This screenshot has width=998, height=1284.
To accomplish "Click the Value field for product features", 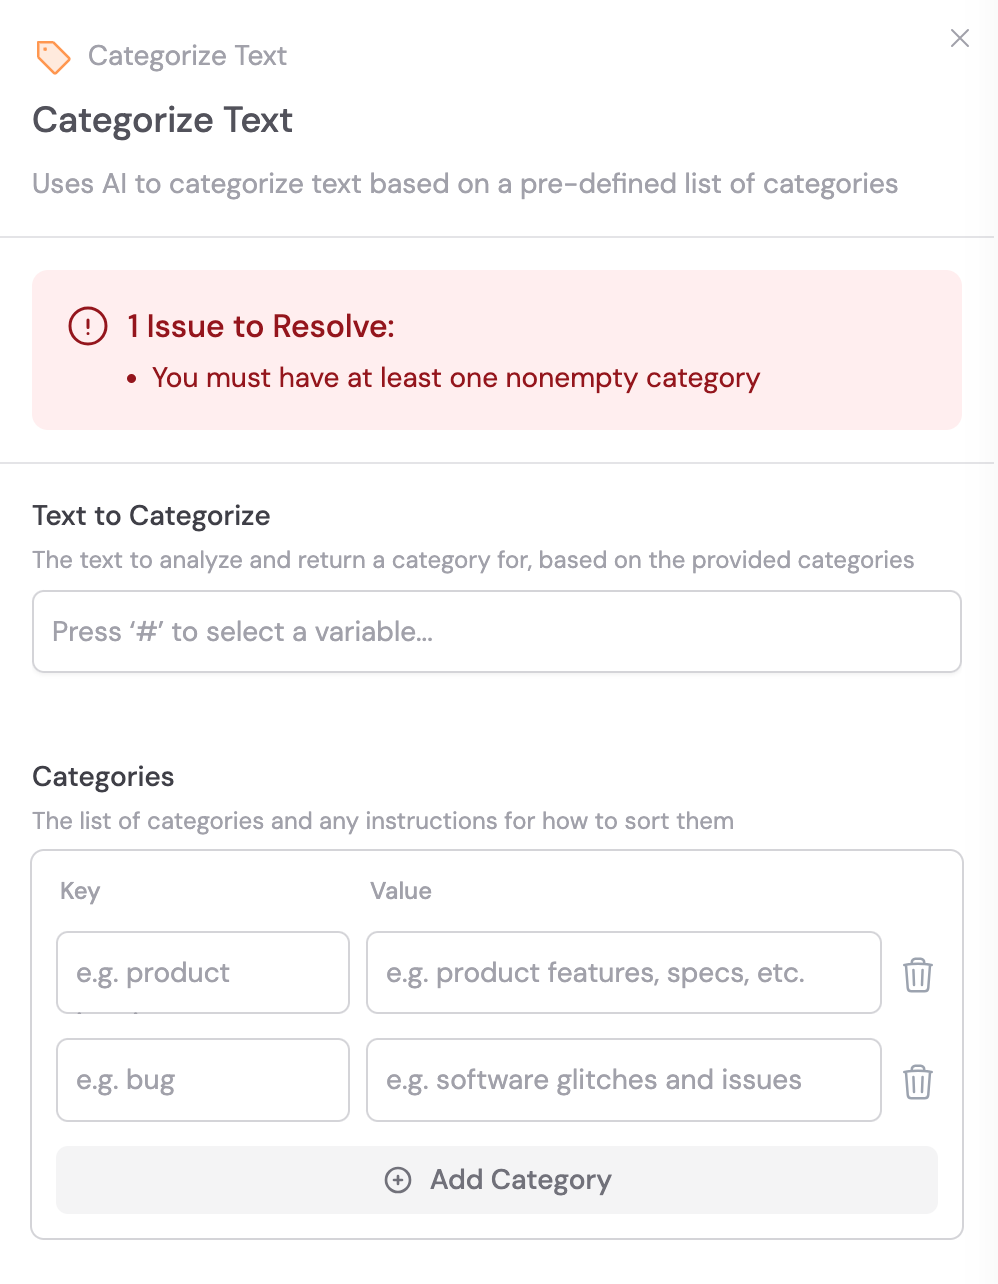I will [x=623, y=972].
